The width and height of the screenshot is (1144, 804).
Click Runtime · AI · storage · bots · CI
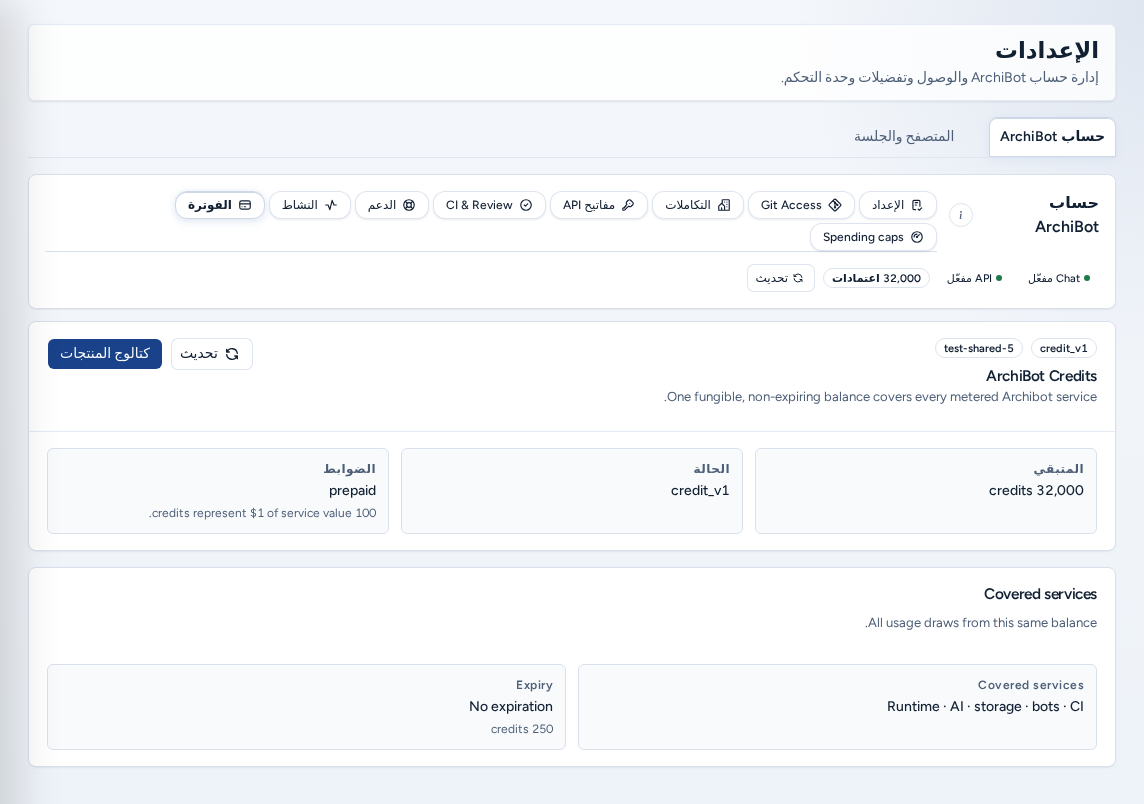pyautogui.click(x=985, y=706)
